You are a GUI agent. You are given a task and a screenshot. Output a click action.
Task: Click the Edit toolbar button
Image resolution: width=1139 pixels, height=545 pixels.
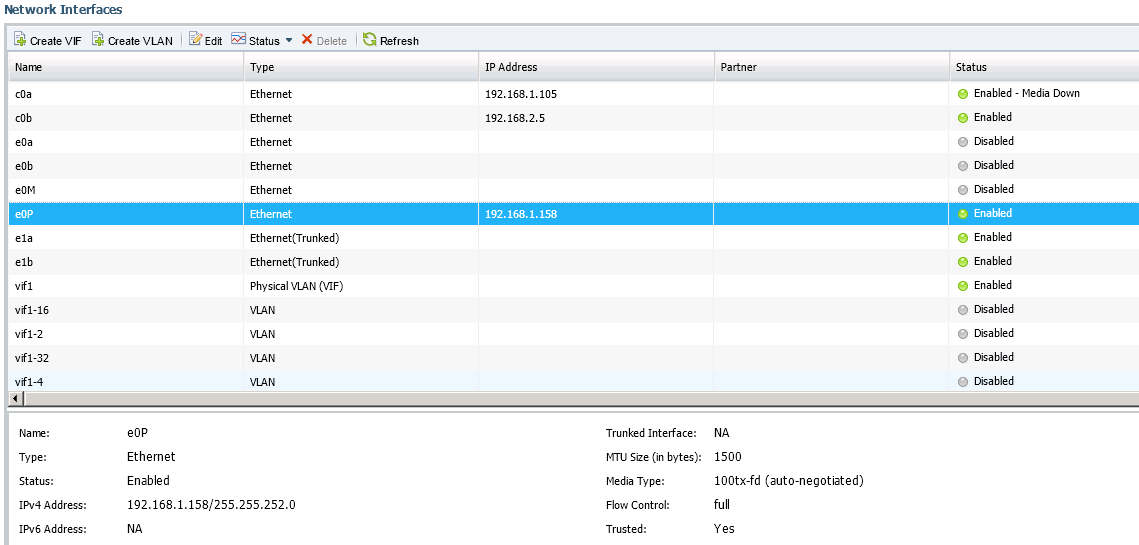(206, 40)
